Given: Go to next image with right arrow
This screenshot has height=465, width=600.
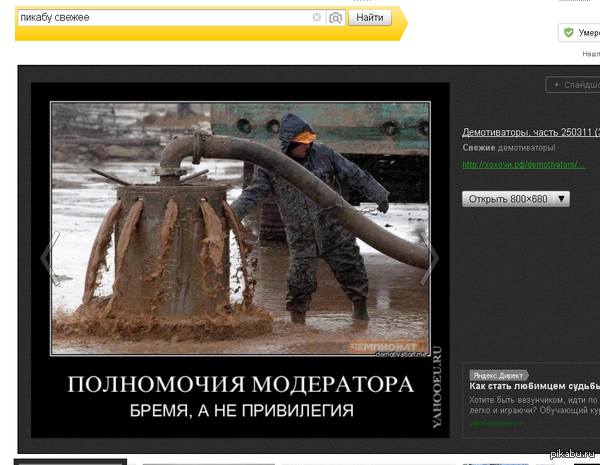Looking at the screenshot, I should pos(428,259).
